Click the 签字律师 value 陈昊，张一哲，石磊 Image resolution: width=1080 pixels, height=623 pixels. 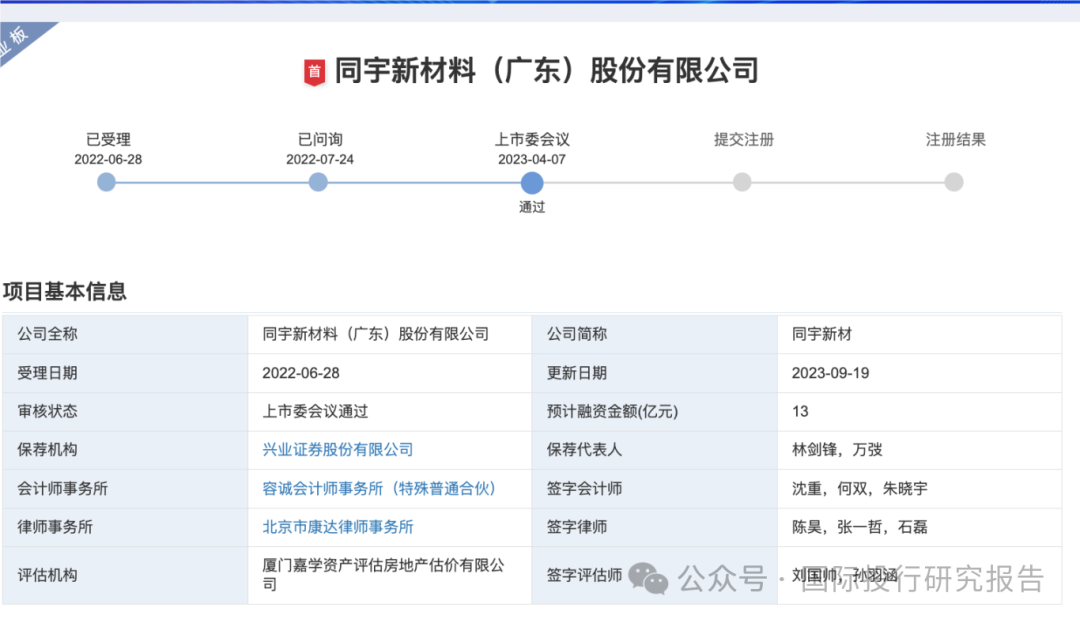tap(860, 527)
